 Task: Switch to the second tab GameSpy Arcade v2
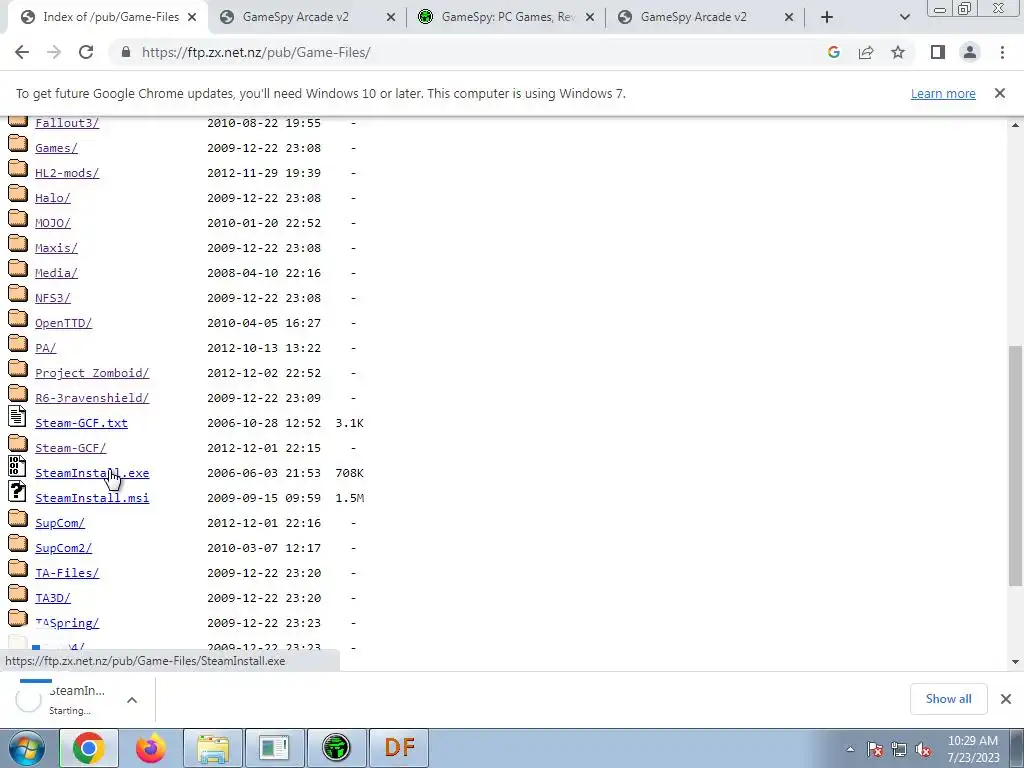pyautogui.click(x=308, y=17)
